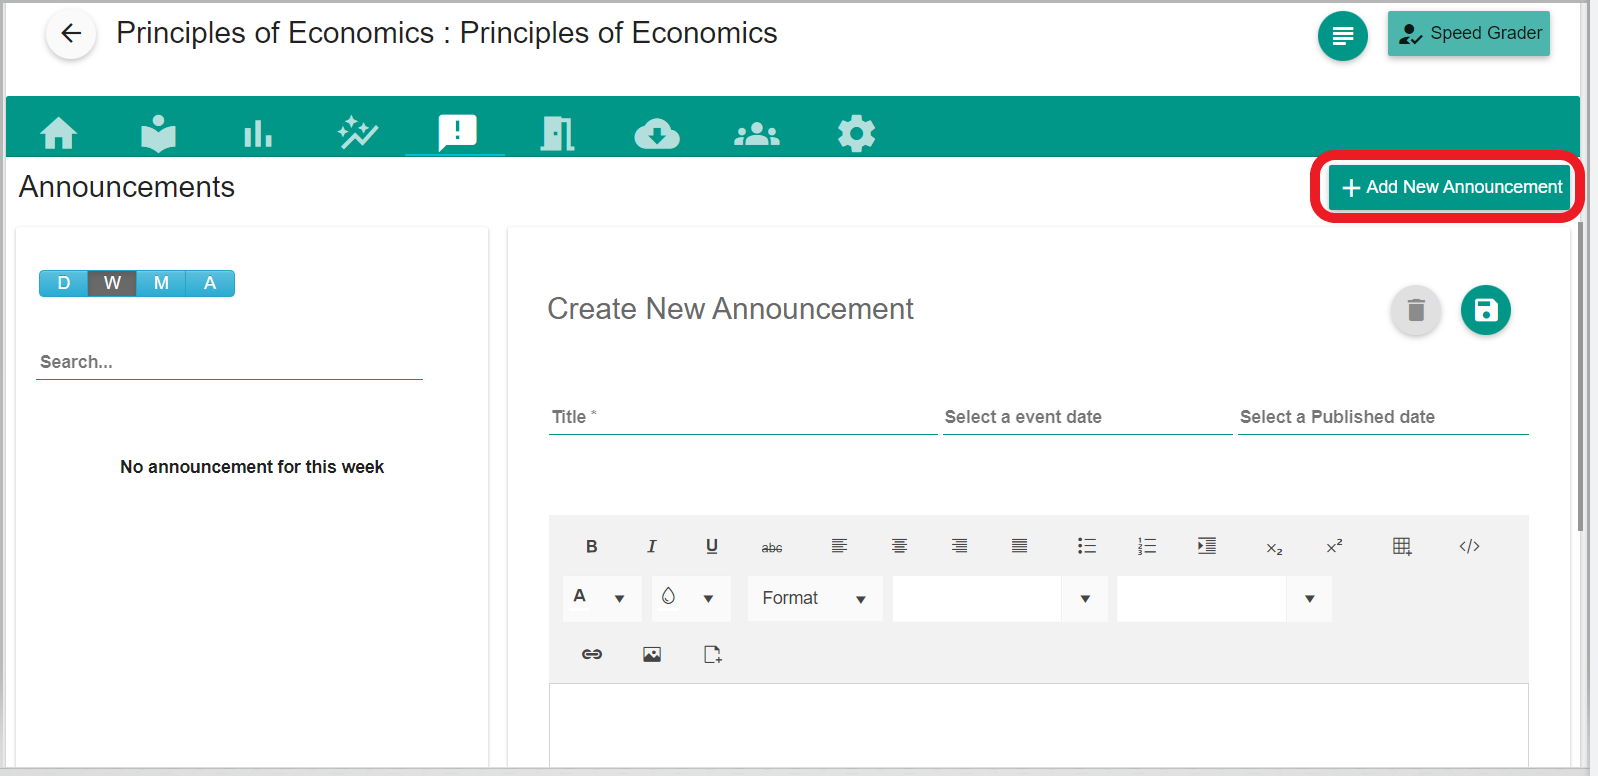Insert image using the picture icon
Image resolution: width=1598 pixels, height=776 pixels.
652,654
